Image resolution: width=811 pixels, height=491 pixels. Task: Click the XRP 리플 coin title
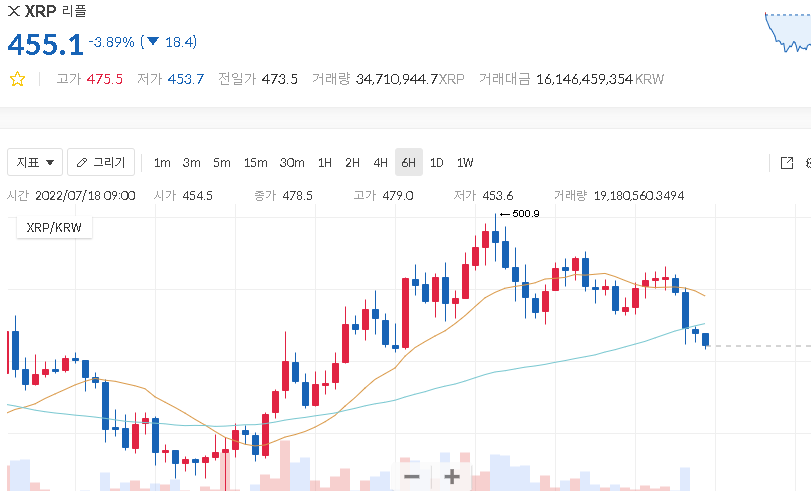[x=55, y=11]
